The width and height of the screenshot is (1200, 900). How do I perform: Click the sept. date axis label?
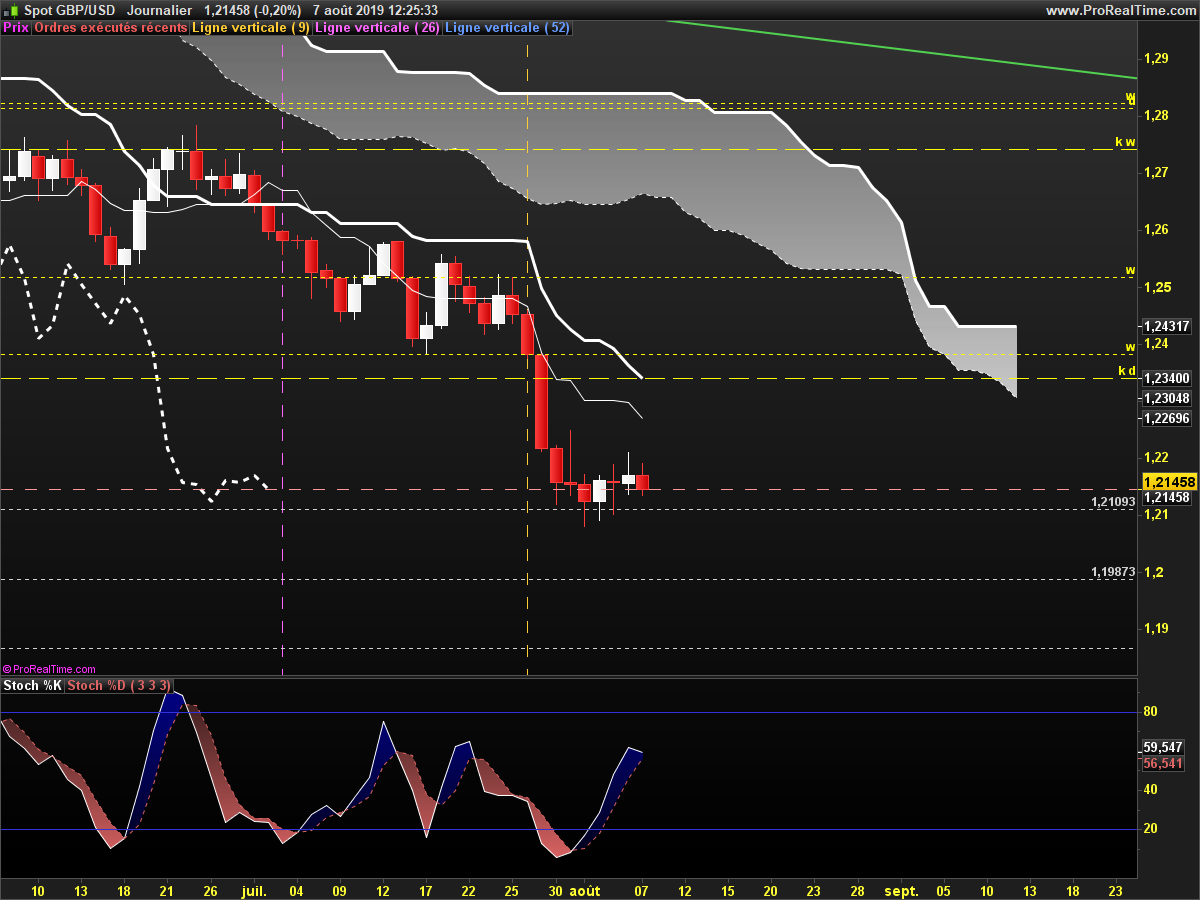coord(901,889)
